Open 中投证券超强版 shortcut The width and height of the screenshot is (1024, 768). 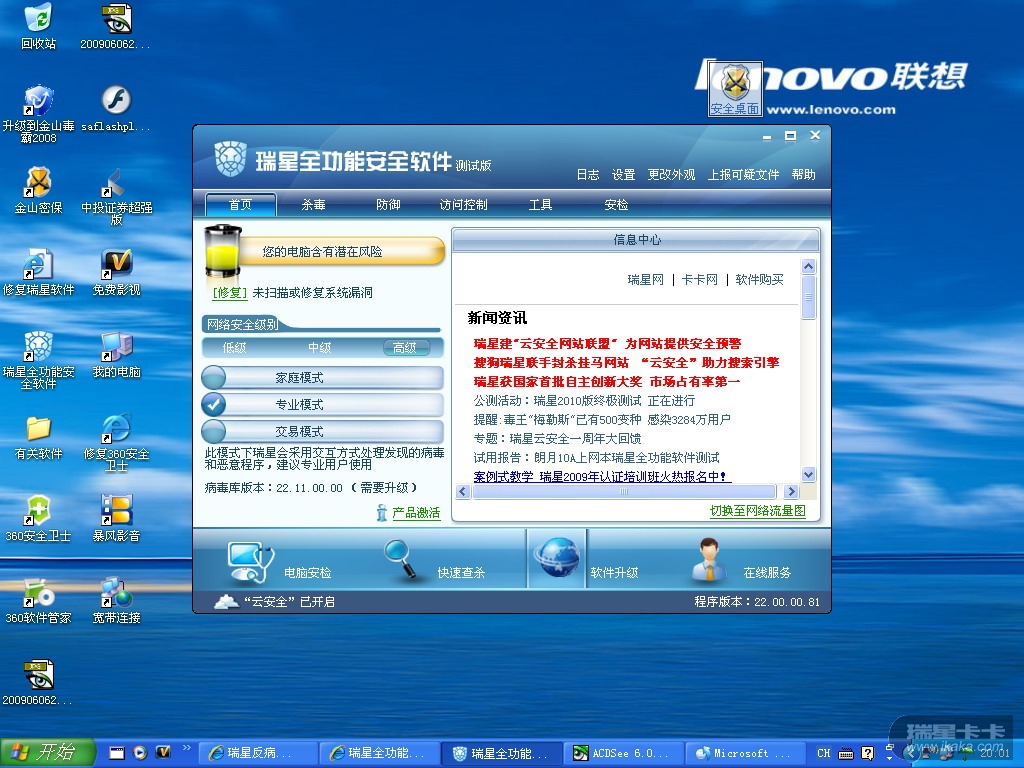coord(116,195)
